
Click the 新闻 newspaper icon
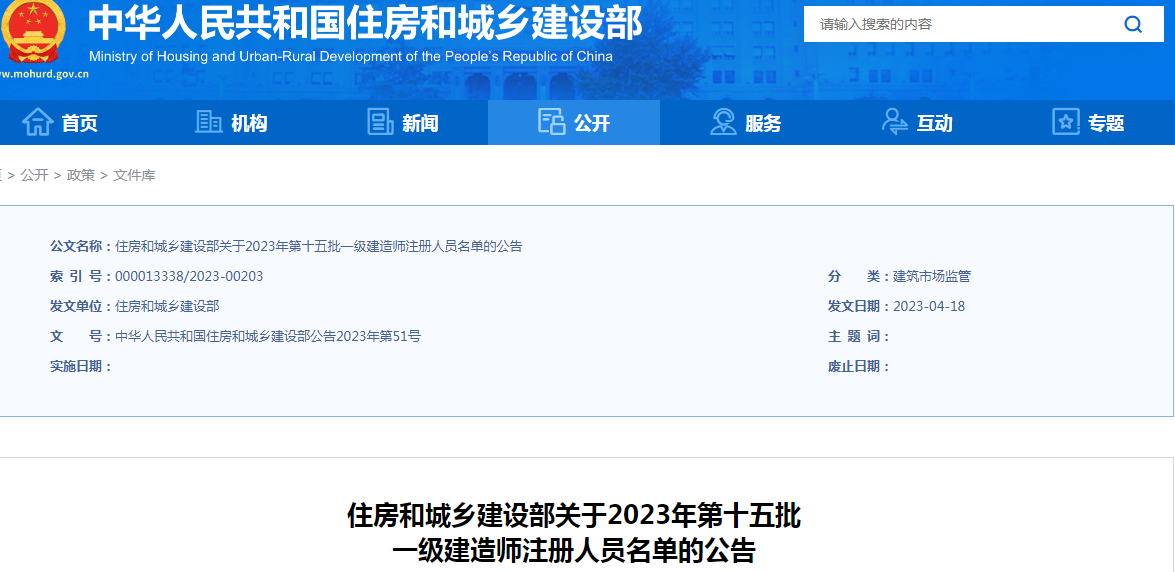pyautogui.click(x=380, y=121)
